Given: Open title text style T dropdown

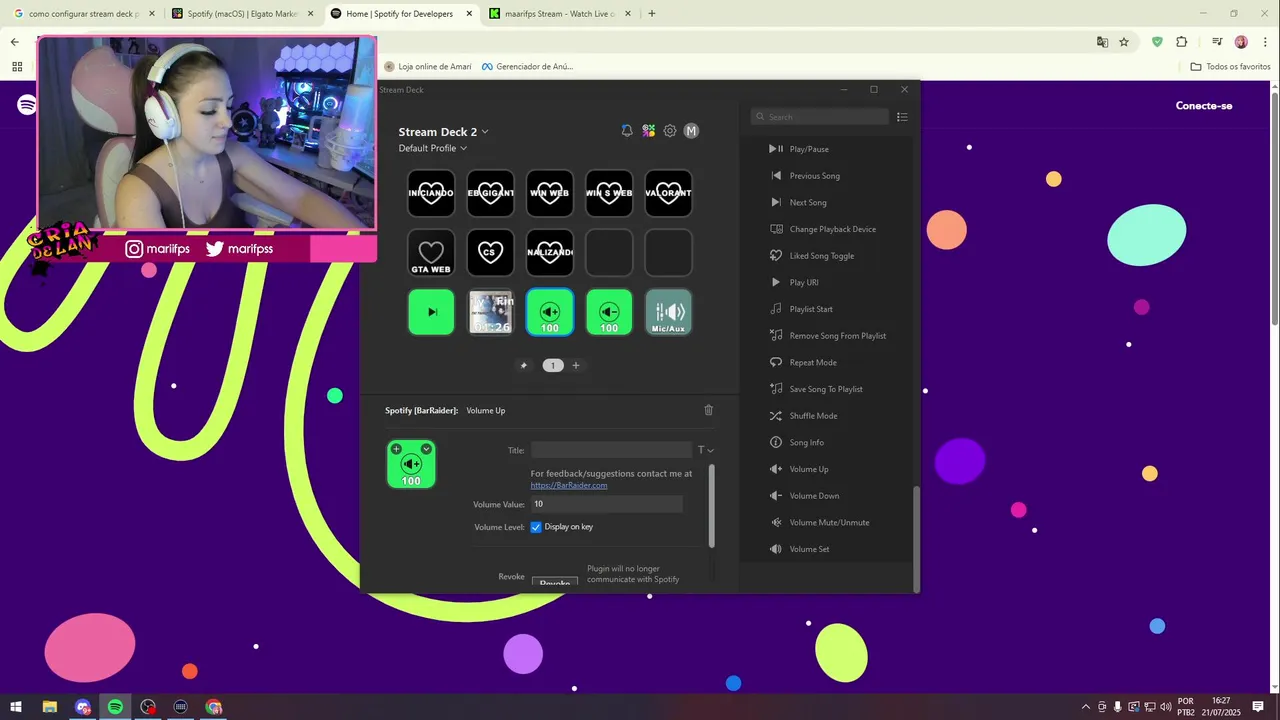Looking at the screenshot, I should [705, 450].
